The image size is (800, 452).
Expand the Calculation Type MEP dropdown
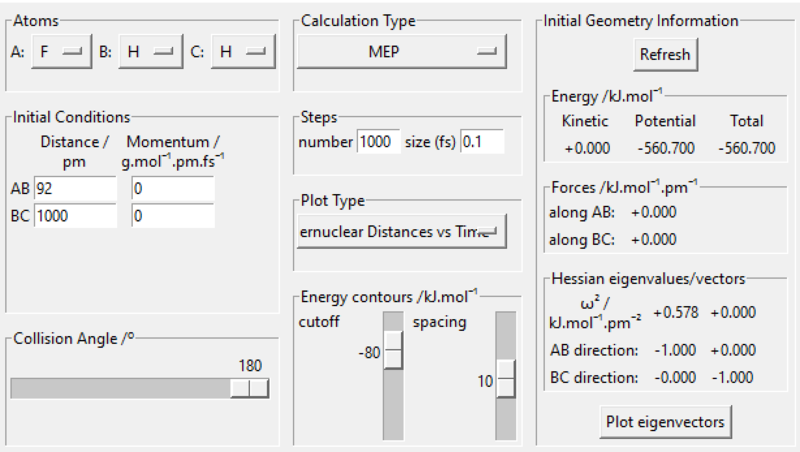pyautogui.click(x=401, y=52)
